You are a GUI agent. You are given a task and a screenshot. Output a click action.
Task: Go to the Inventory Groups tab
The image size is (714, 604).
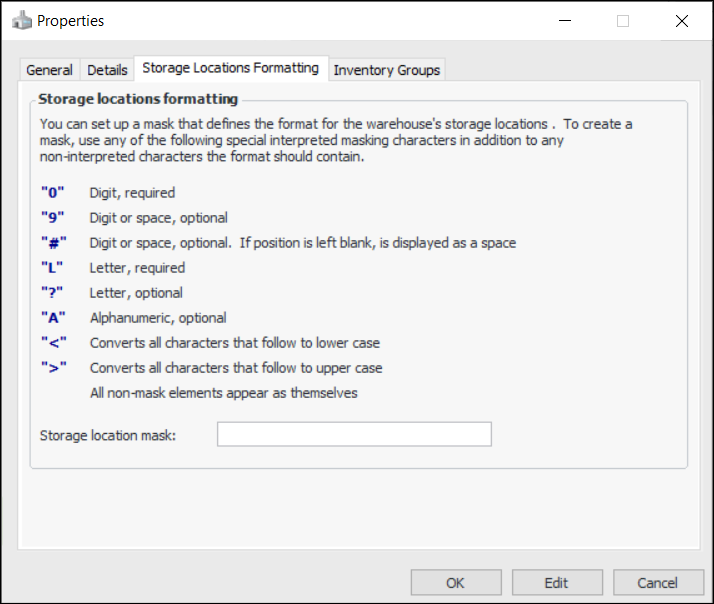point(386,70)
